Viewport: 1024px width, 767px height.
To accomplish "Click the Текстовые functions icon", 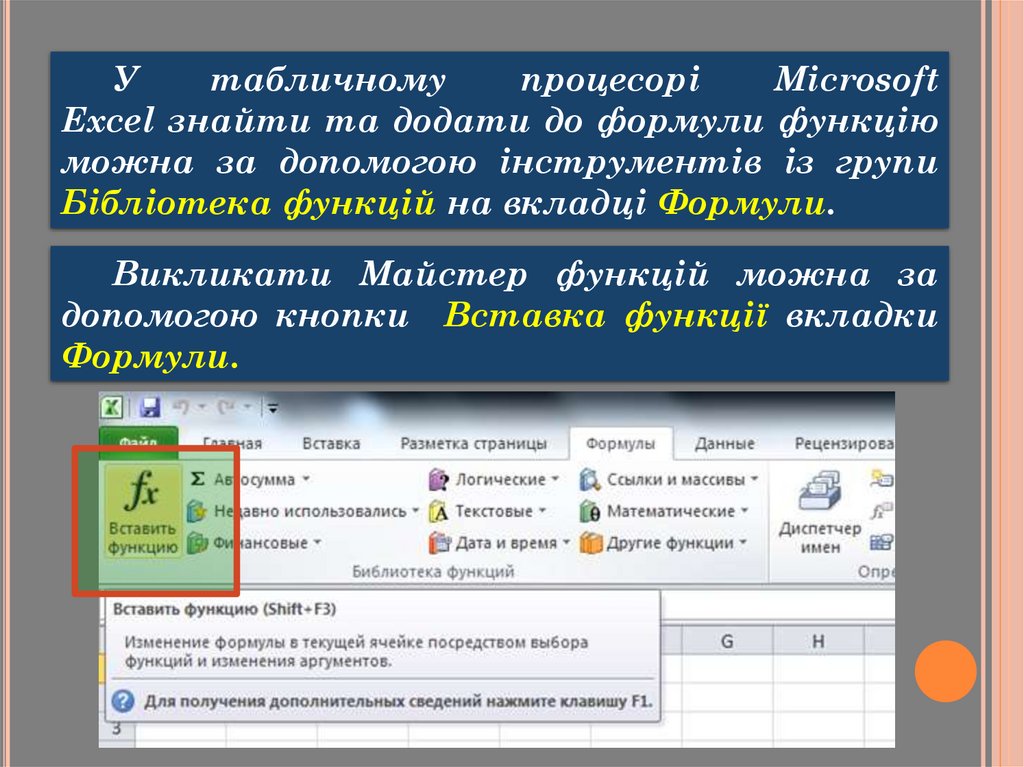I will pyautogui.click(x=439, y=511).
